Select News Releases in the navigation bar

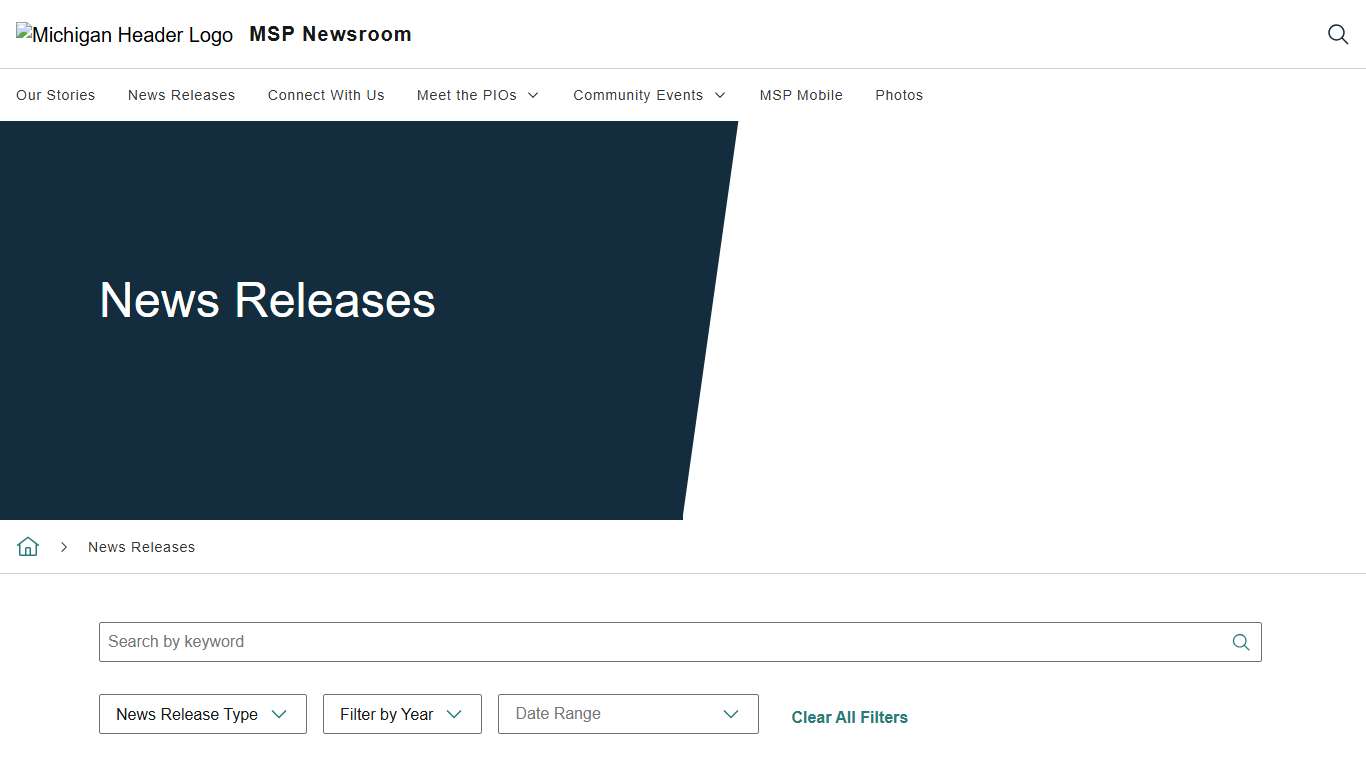click(181, 95)
